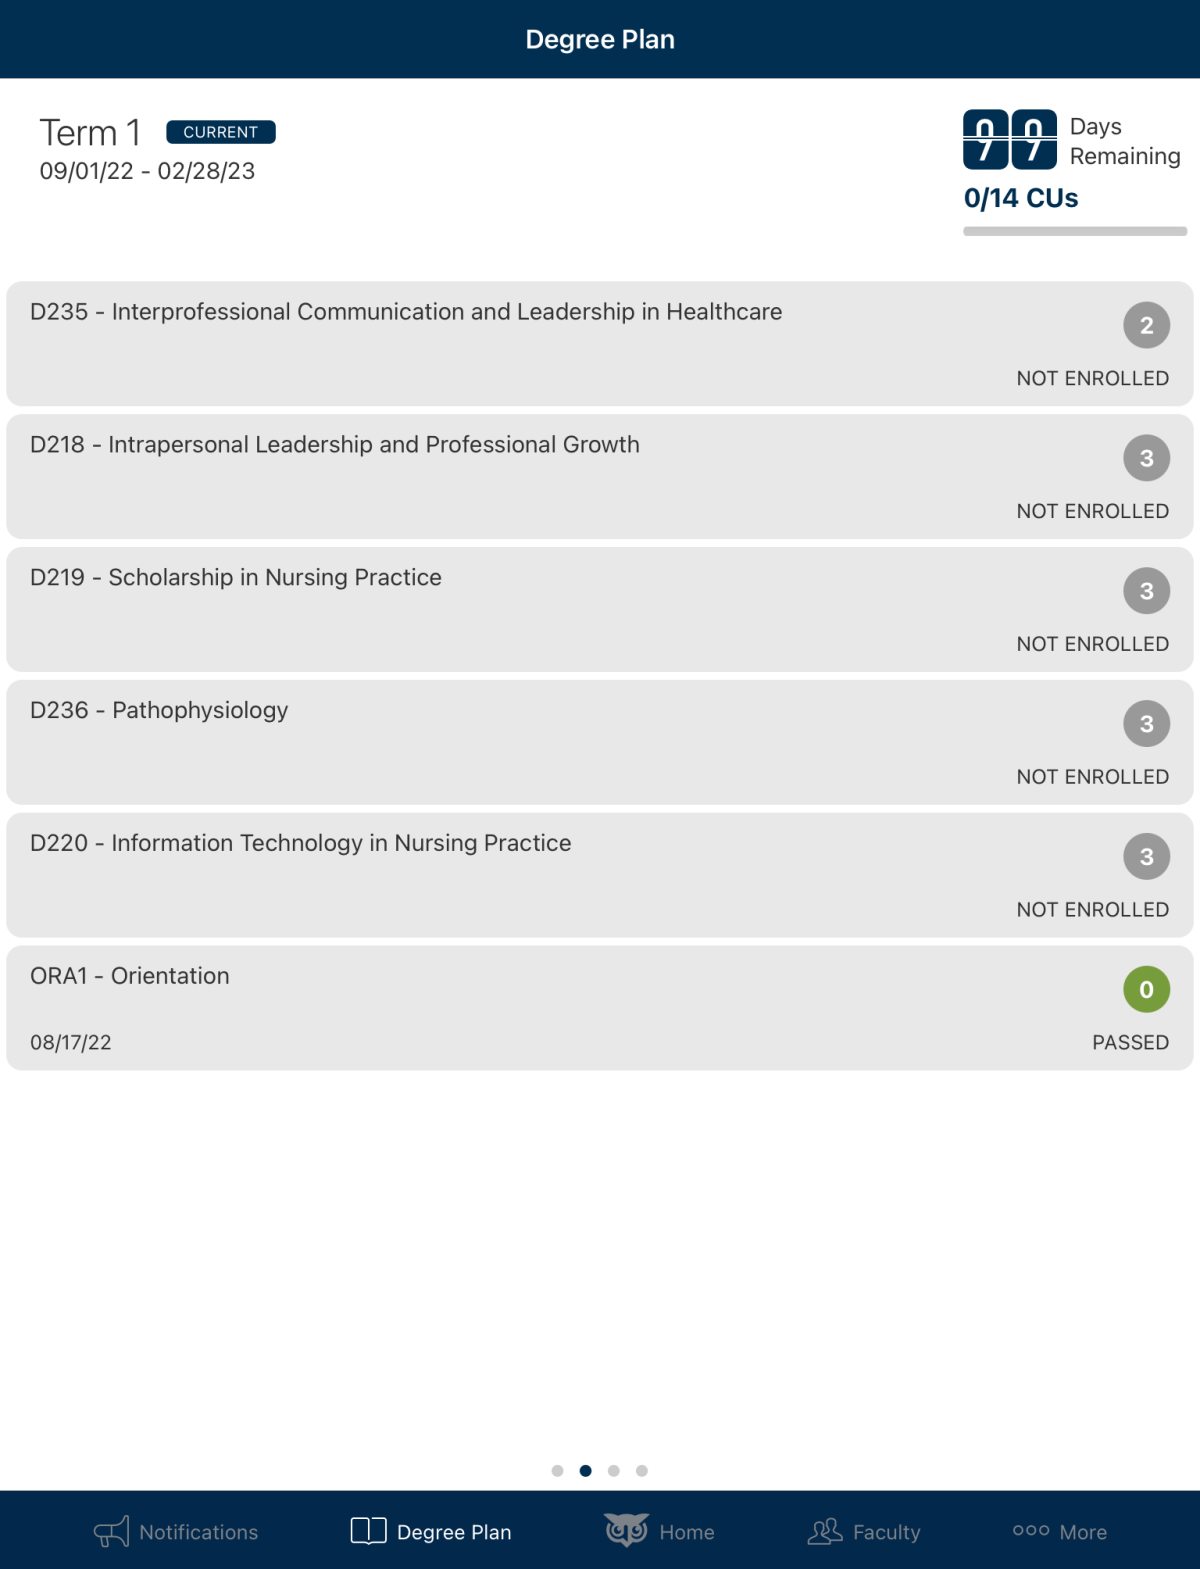
Task: Tap the green 0 badge on Orientation
Action: coord(1146,989)
